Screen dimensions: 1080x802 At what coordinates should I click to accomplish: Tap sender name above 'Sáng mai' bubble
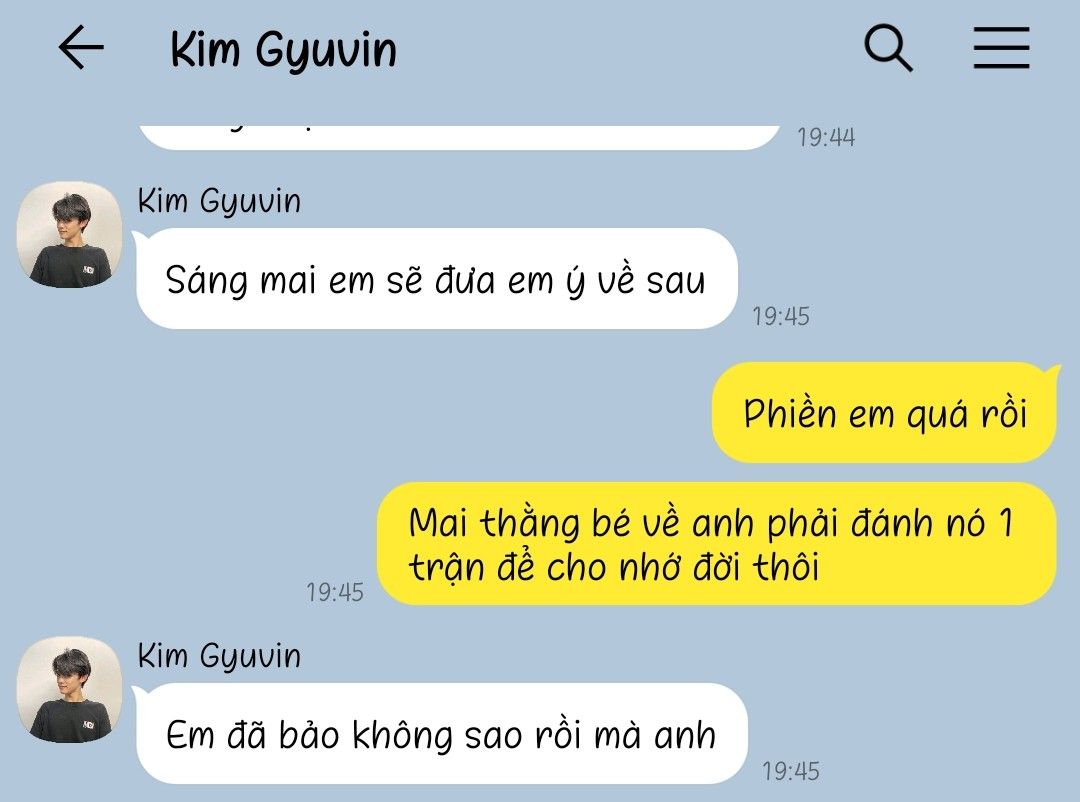tap(219, 201)
